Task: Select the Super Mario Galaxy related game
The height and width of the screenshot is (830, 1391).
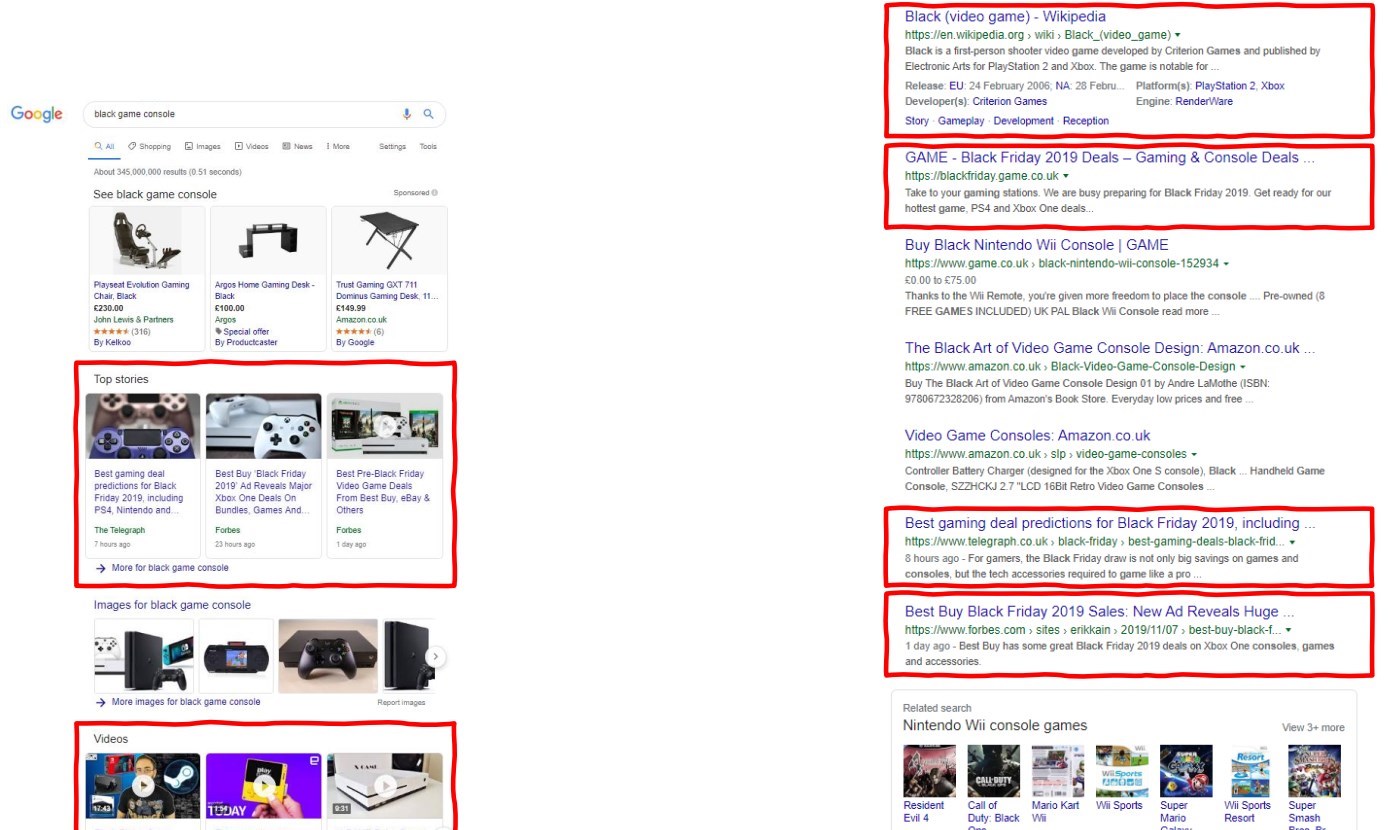Action: click(x=1186, y=786)
